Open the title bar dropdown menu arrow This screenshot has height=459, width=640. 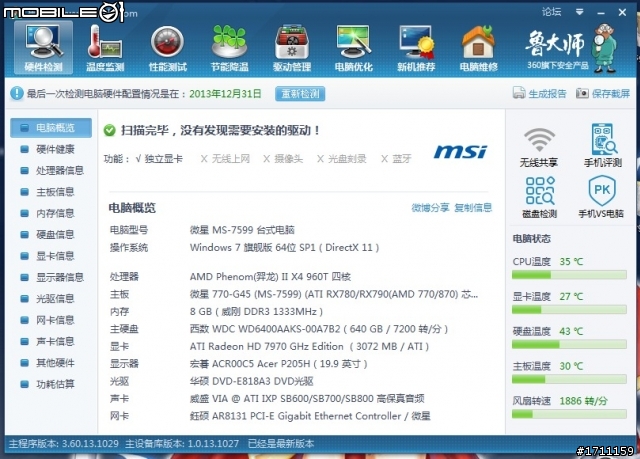tap(579, 12)
